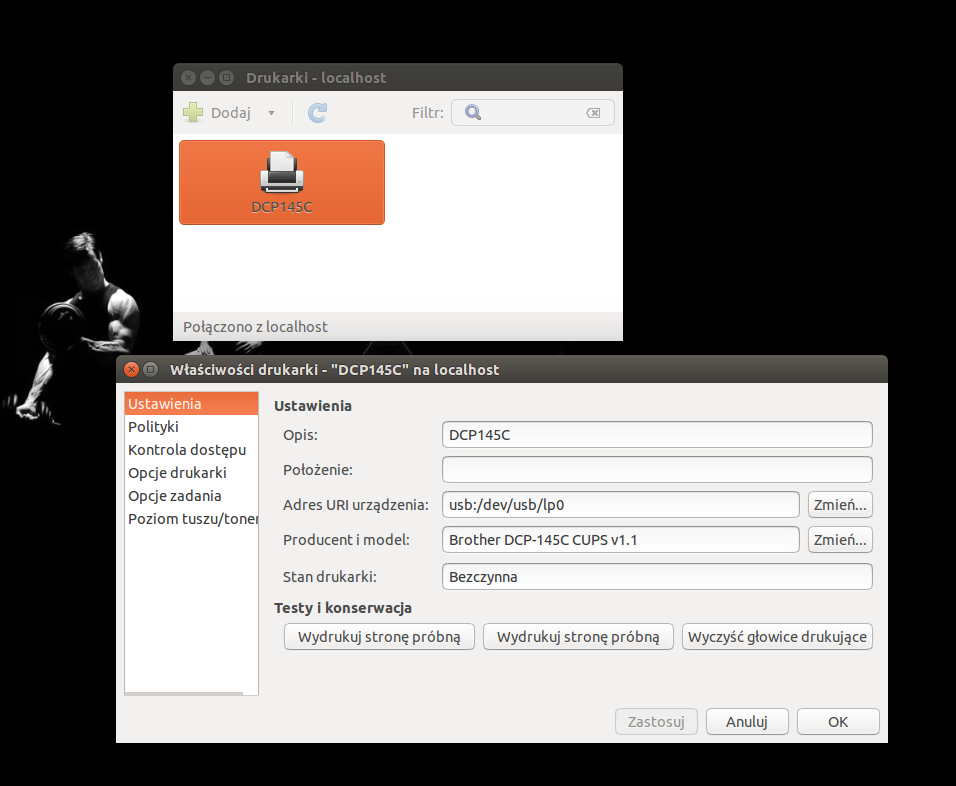Click the Zastosuj button
Image resolution: width=956 pixels, height=786 pixels.
[x=656, y=722]
